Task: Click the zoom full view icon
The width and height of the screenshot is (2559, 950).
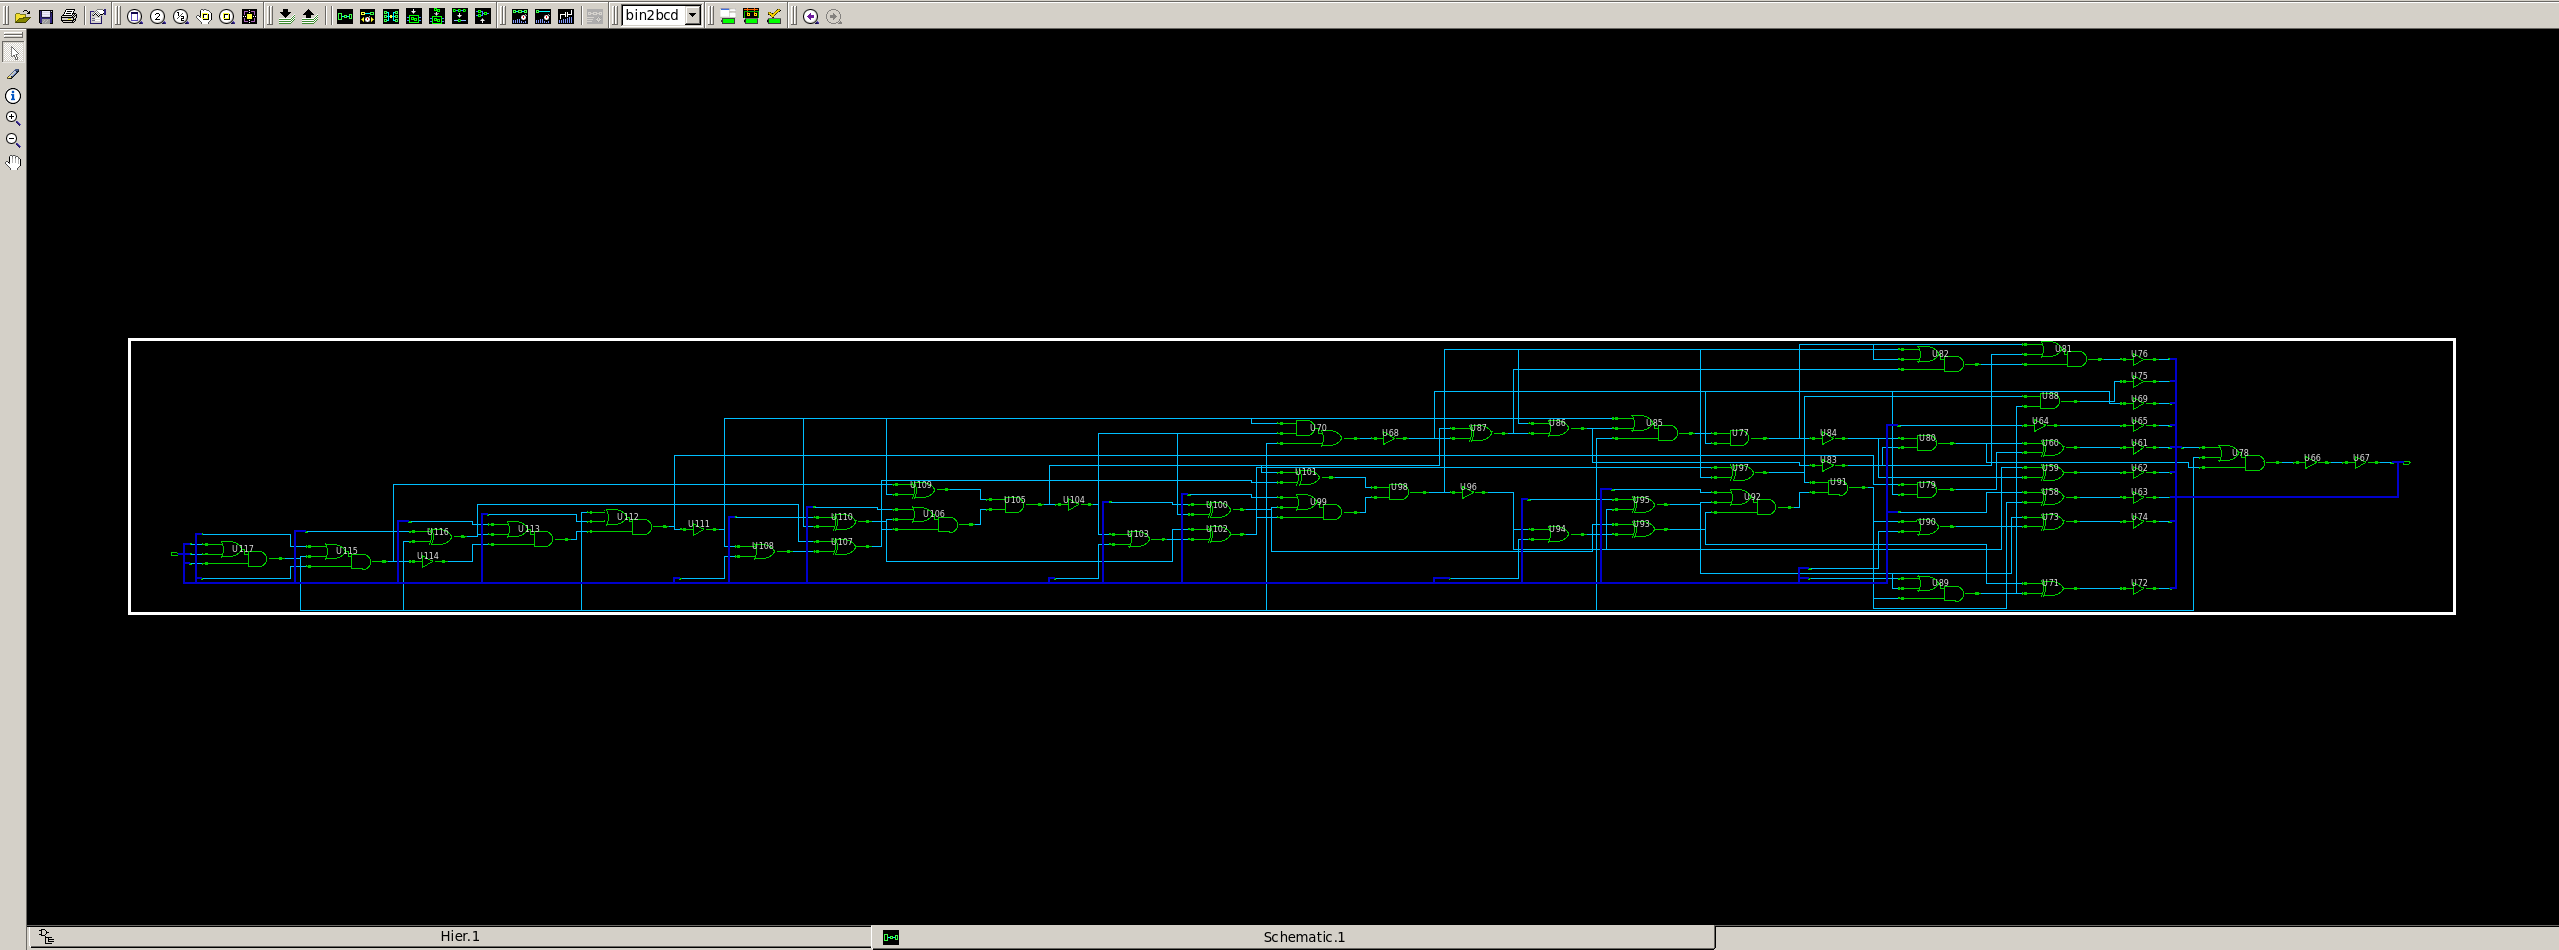Action: pos(135,16)
